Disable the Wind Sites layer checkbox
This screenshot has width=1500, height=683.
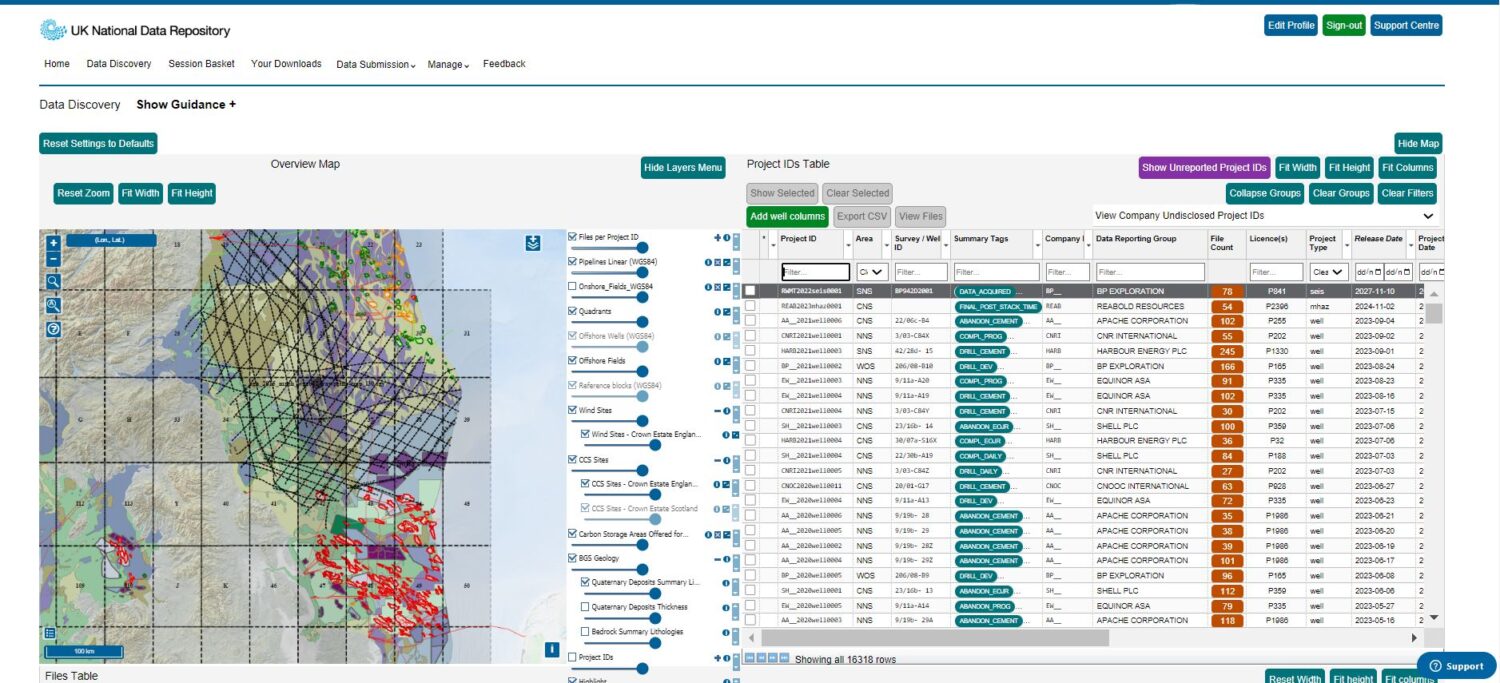[x=572, y=409]
